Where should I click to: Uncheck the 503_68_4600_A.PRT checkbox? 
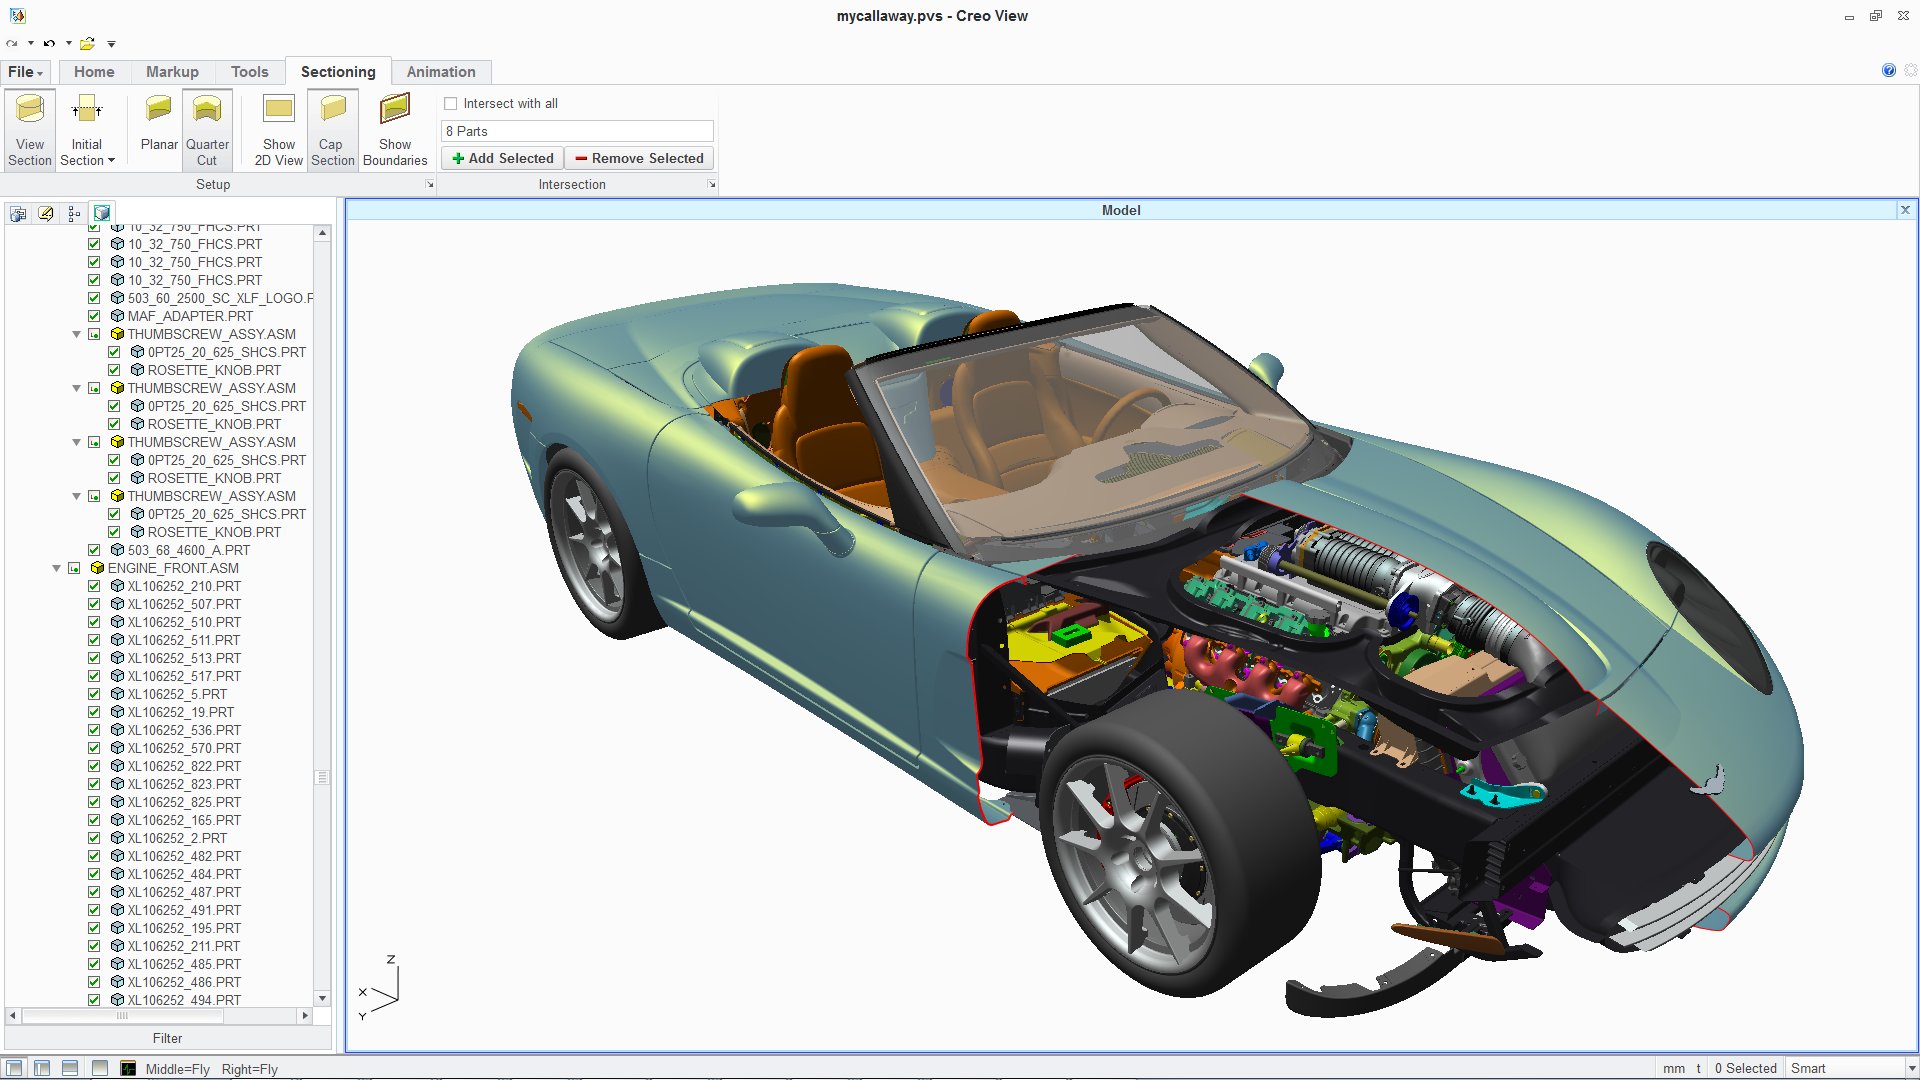(94, 550)
